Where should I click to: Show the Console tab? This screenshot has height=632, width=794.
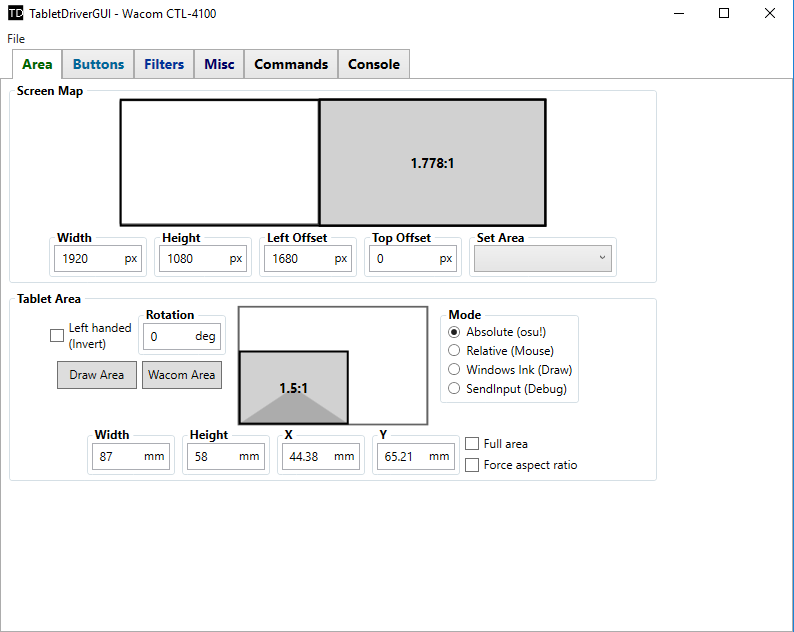(x=374, y=64)
